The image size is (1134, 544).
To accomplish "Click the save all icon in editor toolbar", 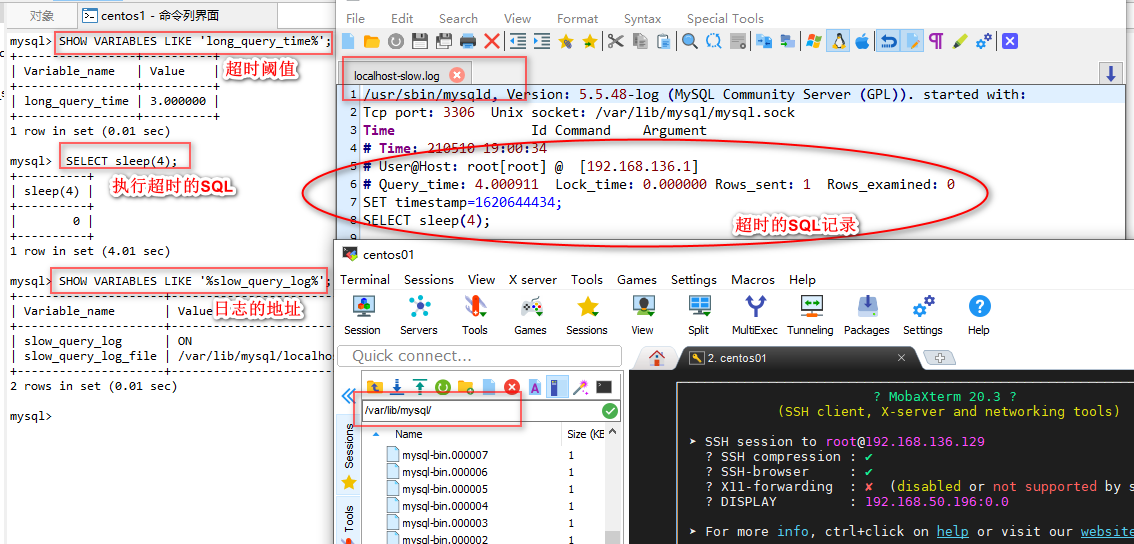I will (444, 41).
